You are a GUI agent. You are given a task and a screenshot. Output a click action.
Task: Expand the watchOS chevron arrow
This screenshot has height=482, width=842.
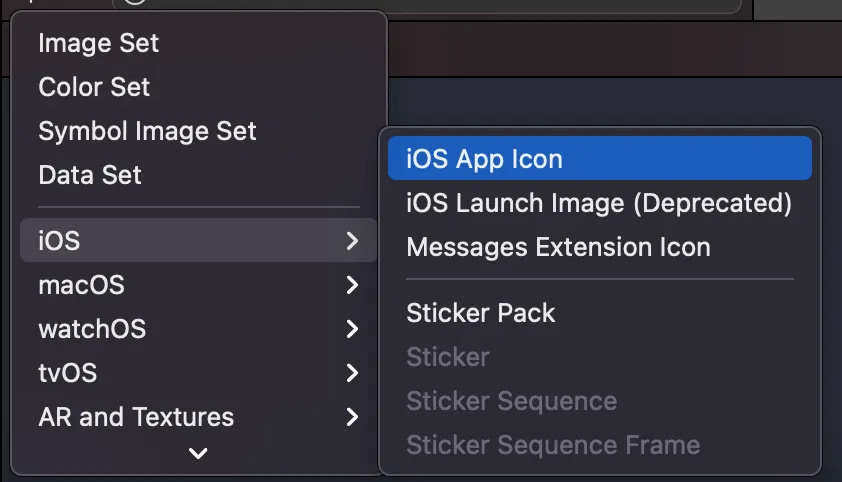coord(351,329)
